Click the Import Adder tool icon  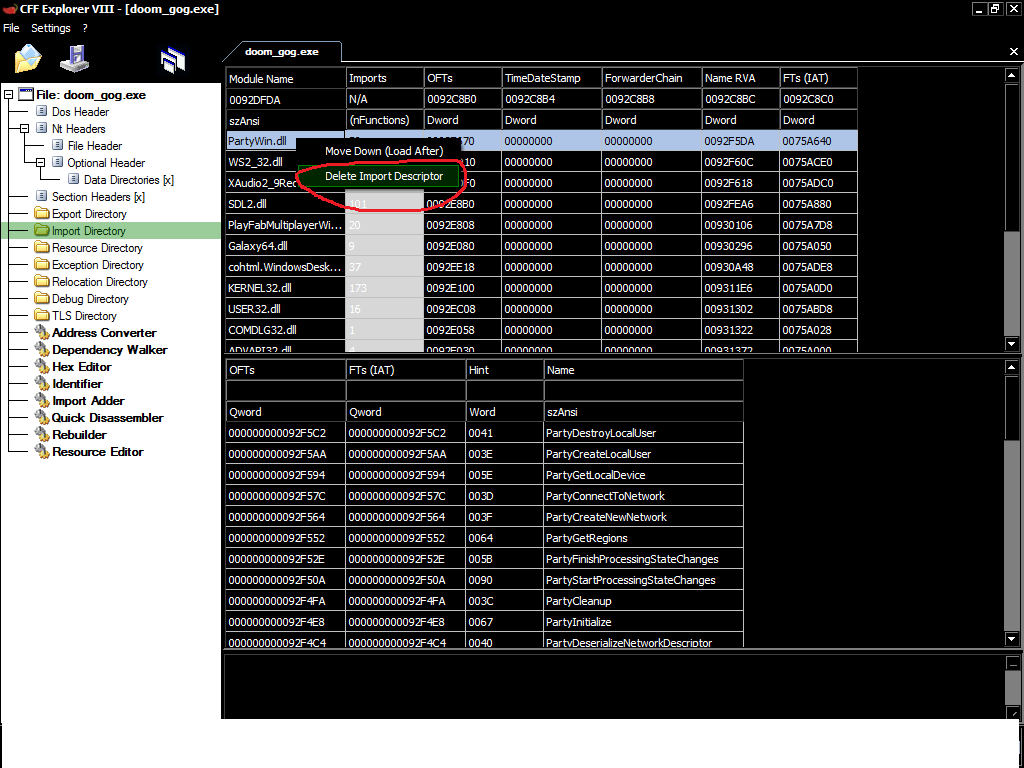(x=42, y=400)
